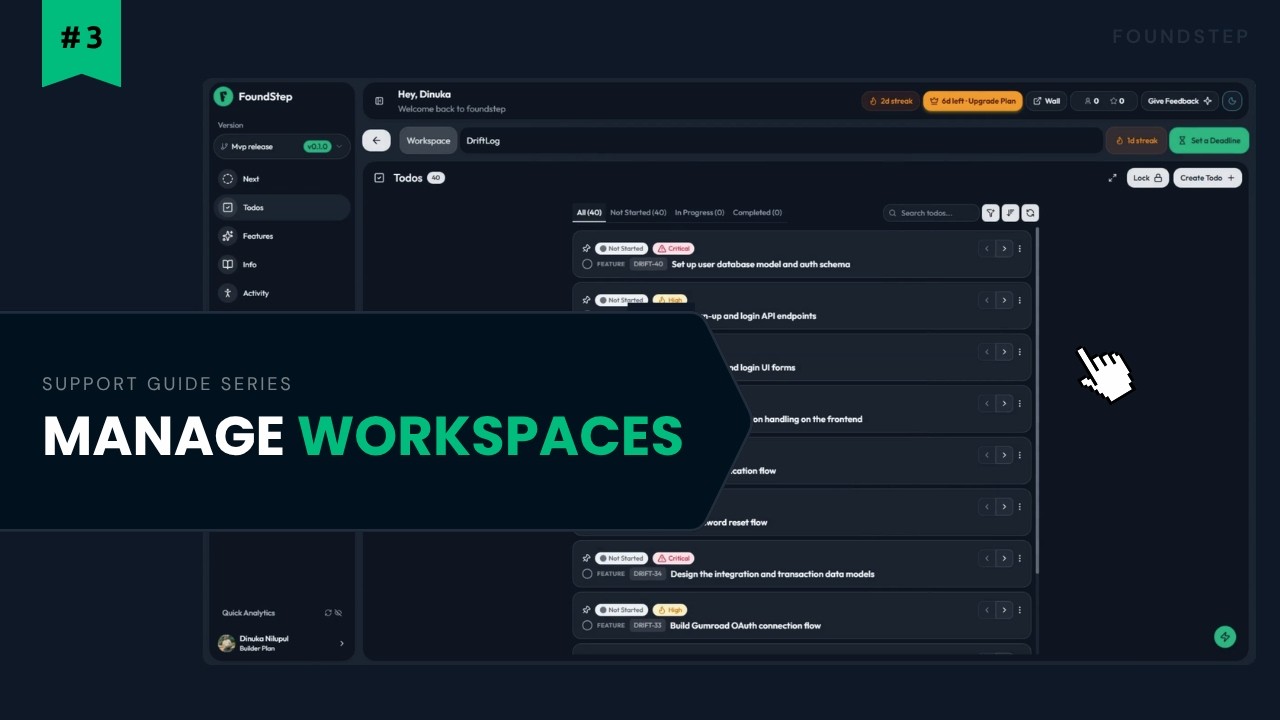Click the Upgrade Plan button
Screen dimensions: 1280x720
(972, 101)
